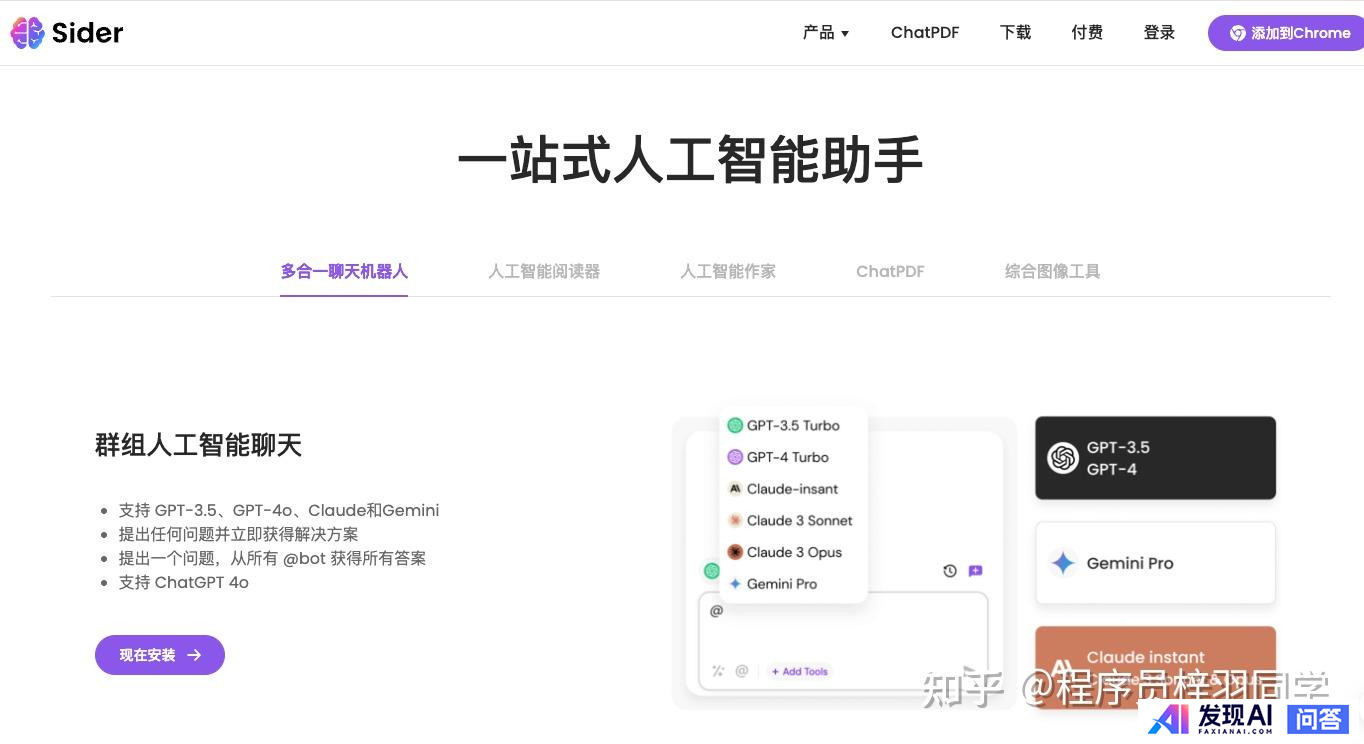Switch to the 人工智能作家 tab
The width and height of the screenshot is (1364, 744).
pos(728,271)
